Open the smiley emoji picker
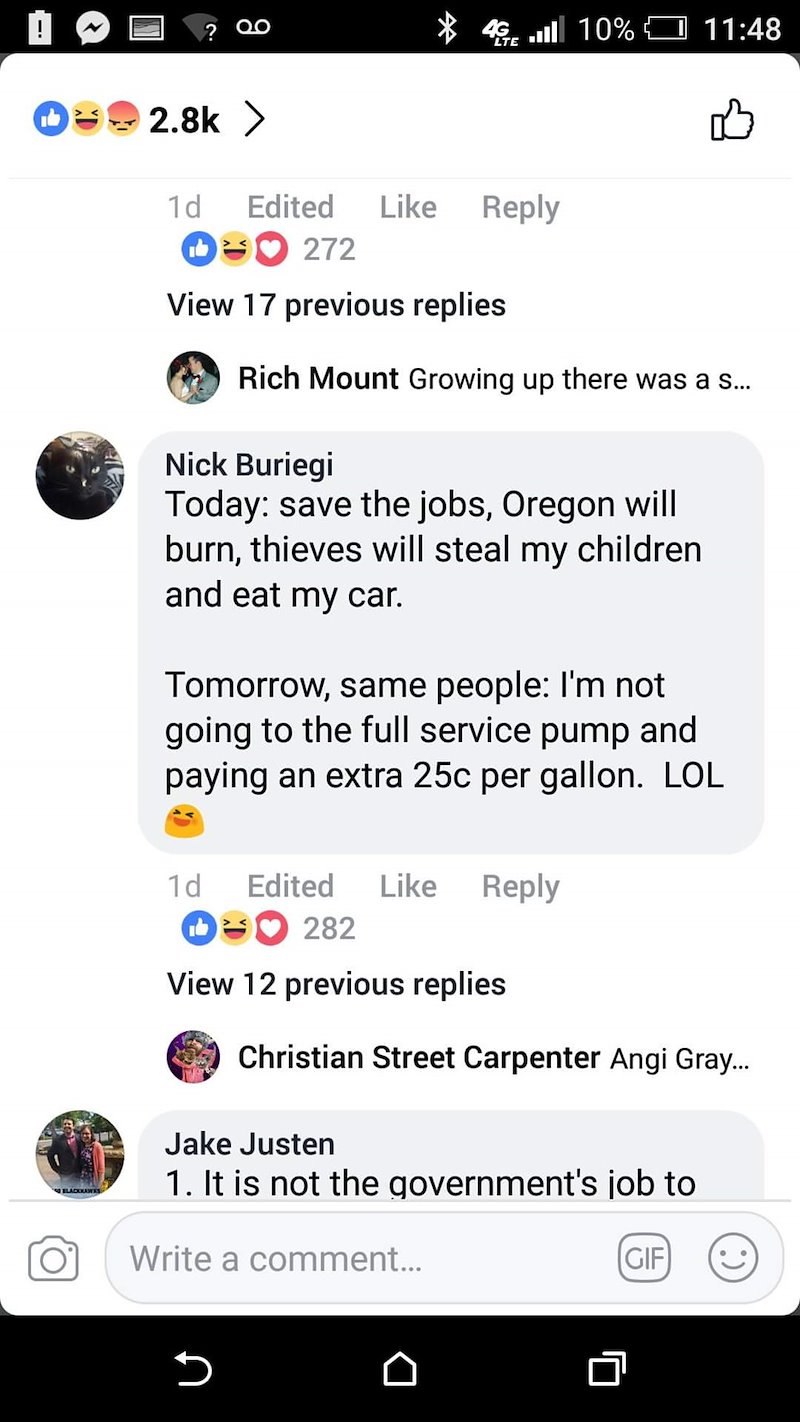The image size is (800, 1422). 733,1258
